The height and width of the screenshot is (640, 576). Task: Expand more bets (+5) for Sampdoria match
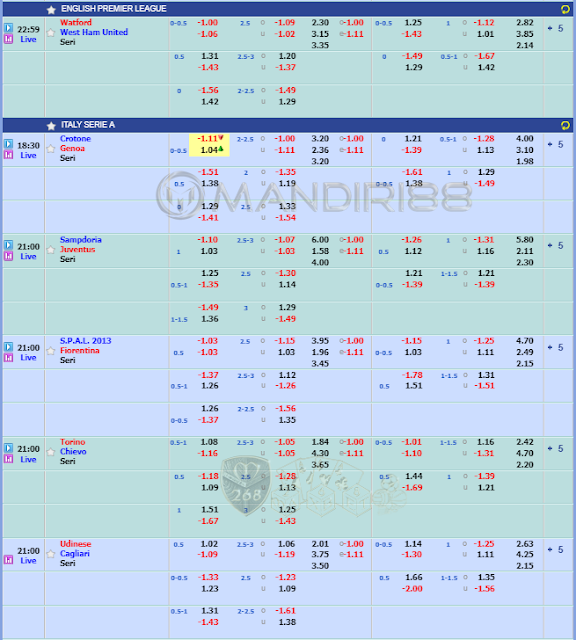(x=556, y=245)
